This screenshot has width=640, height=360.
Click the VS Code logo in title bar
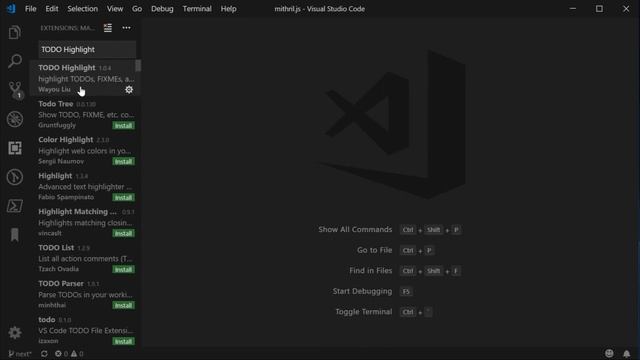[11, 9]
